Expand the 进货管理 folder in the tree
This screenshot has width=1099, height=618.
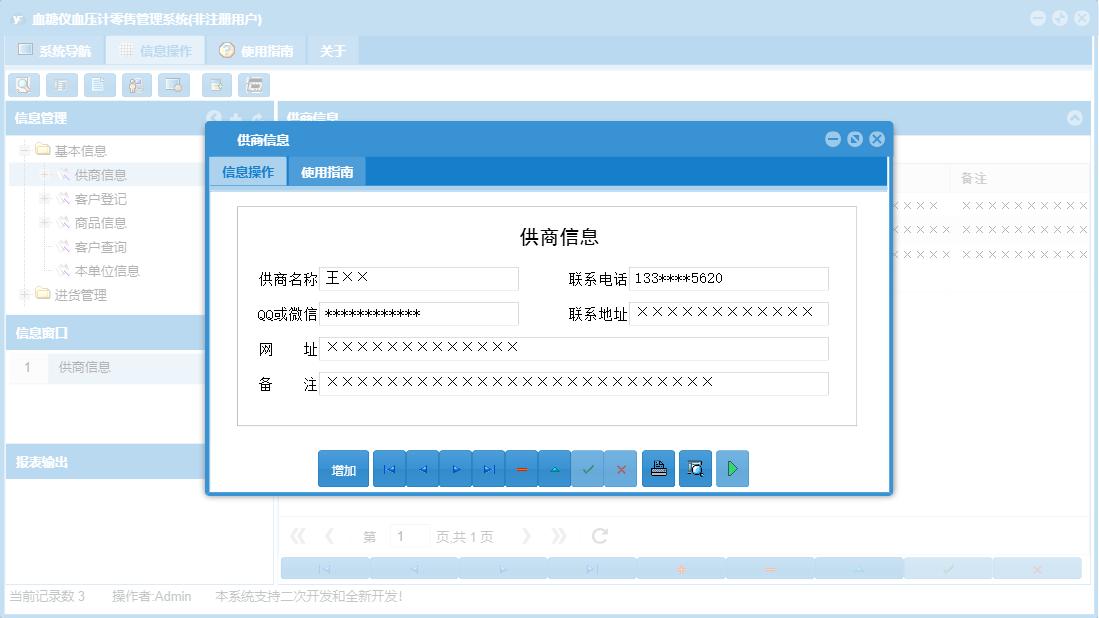tap(22, 294)
